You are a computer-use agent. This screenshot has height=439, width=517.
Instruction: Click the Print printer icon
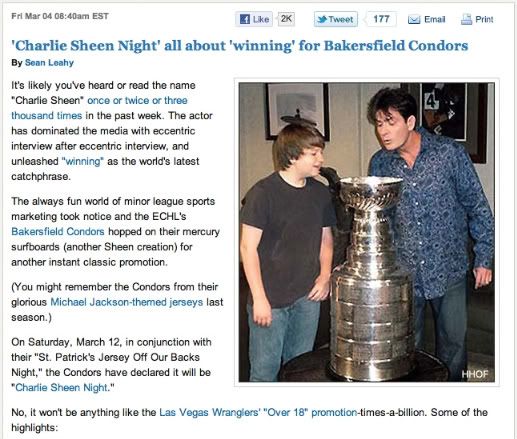466,19
